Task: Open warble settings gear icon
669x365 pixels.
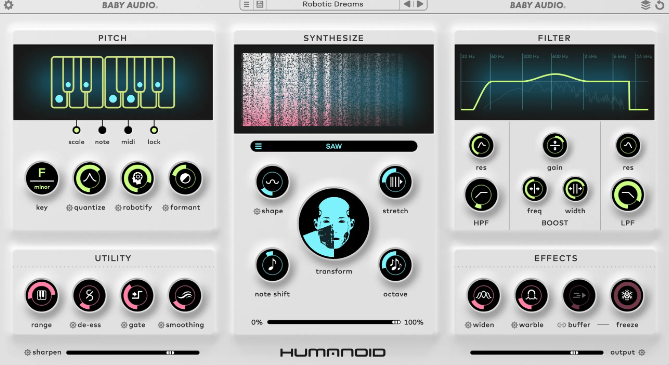Action: coord(515,325)
